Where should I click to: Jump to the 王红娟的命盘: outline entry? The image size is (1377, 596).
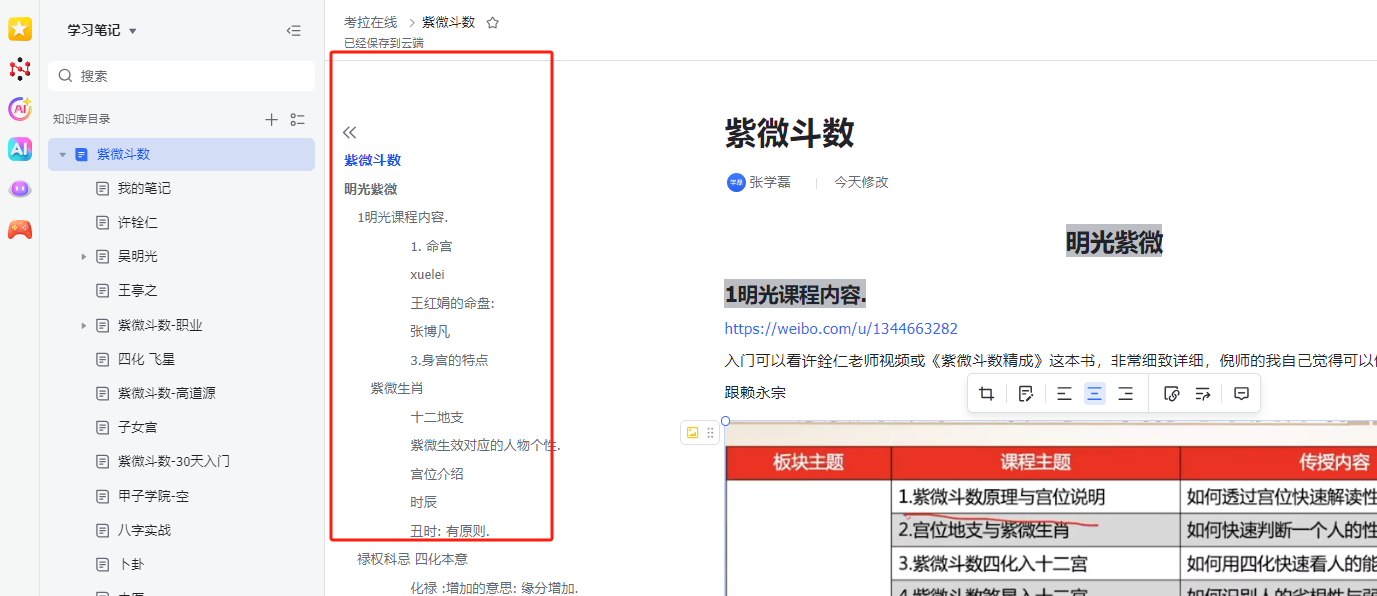tap(452, 303)
